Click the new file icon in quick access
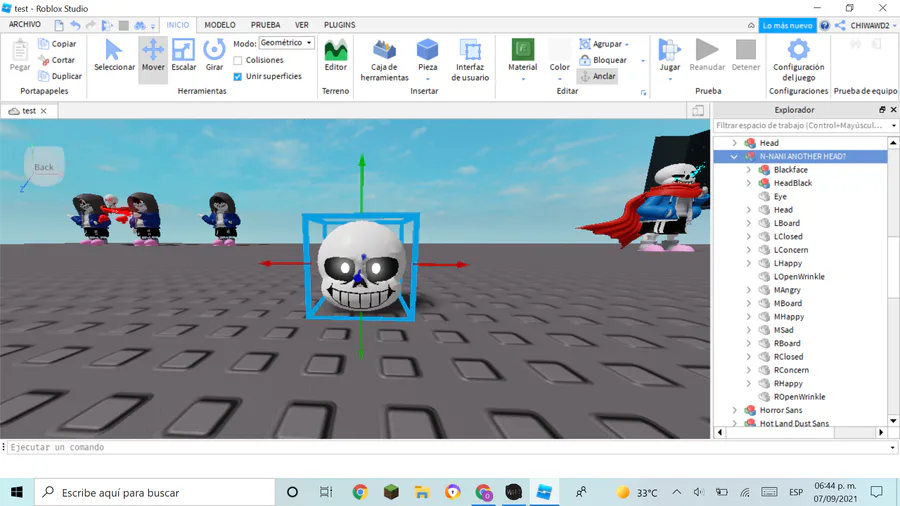 [59, 25]
